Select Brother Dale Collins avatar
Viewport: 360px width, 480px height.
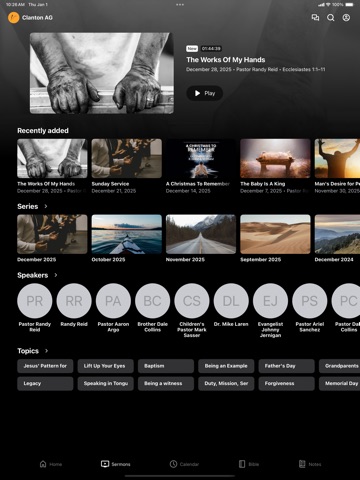(153, 301)
